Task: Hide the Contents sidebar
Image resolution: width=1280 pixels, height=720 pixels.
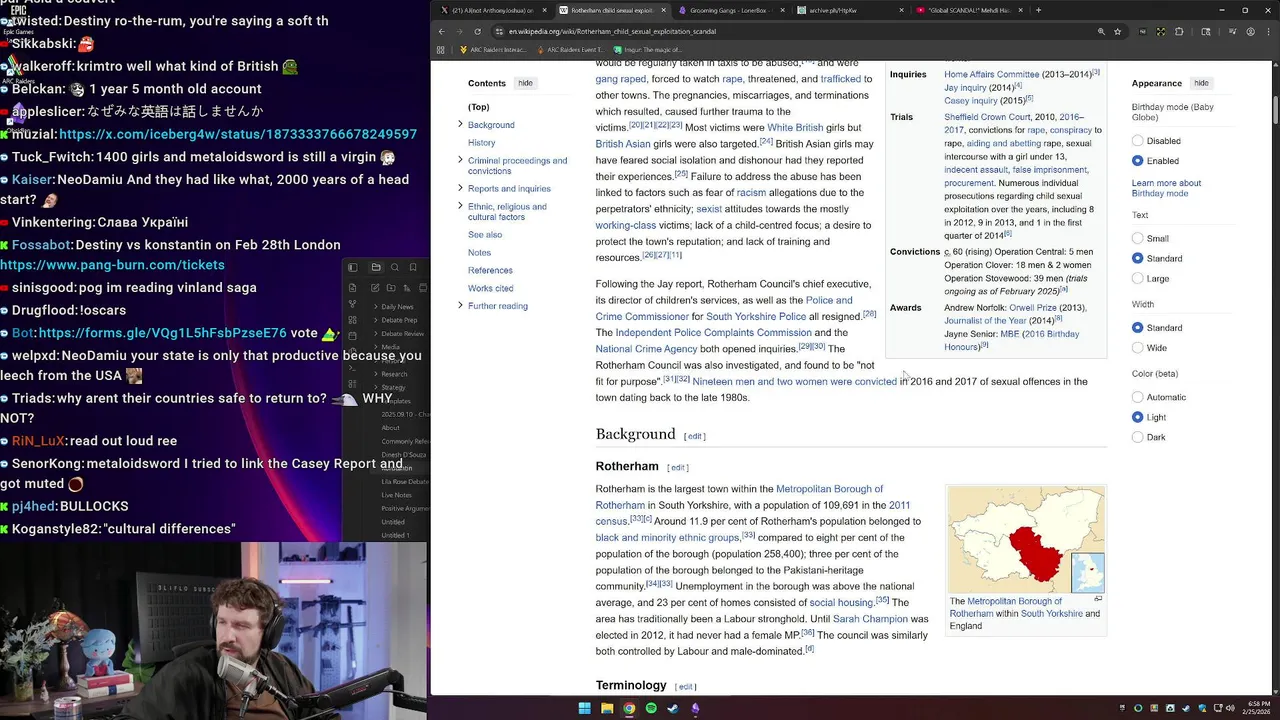Action: pos(525,83)
